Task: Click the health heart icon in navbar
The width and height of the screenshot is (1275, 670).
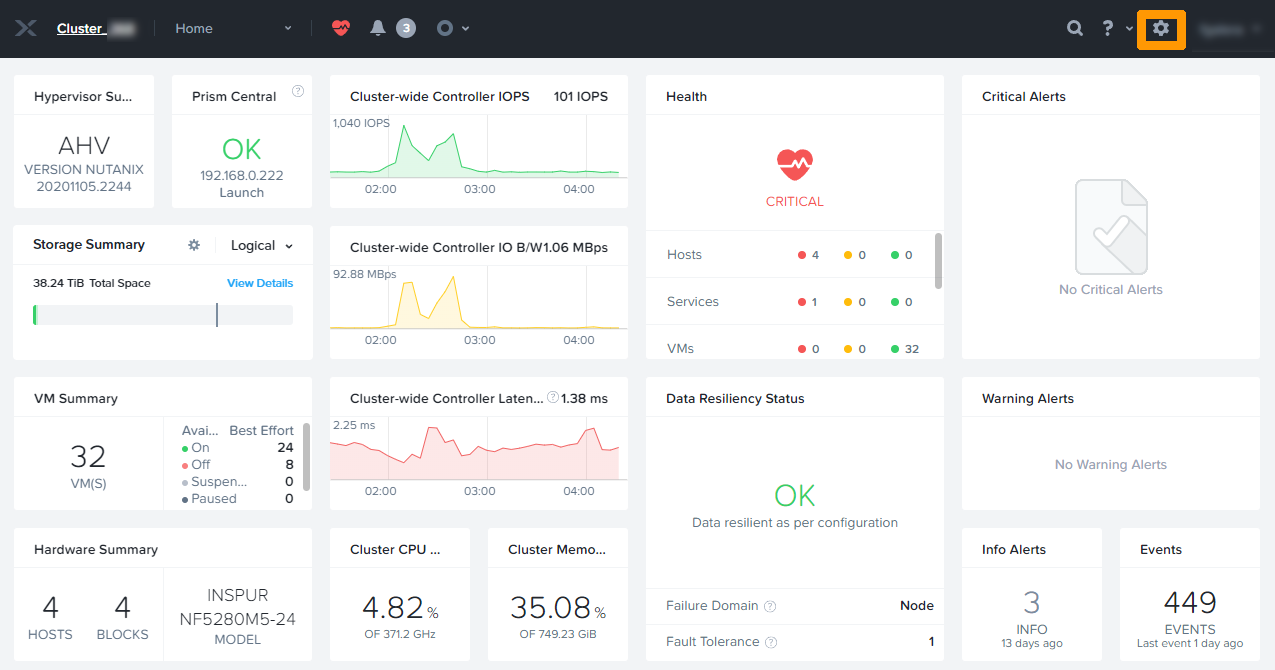Action: coord(341,29)
